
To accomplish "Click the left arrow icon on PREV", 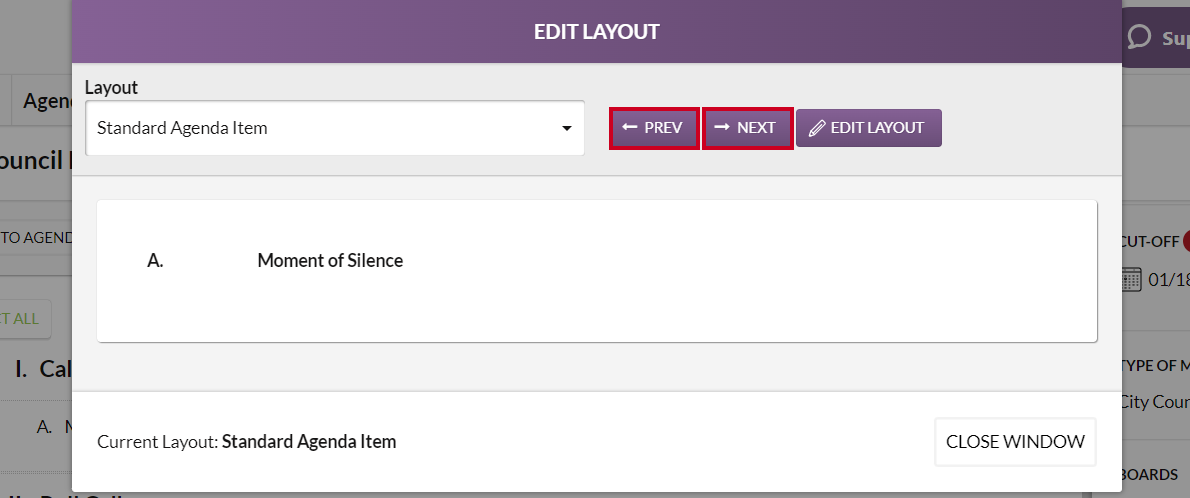I will 629,127.
